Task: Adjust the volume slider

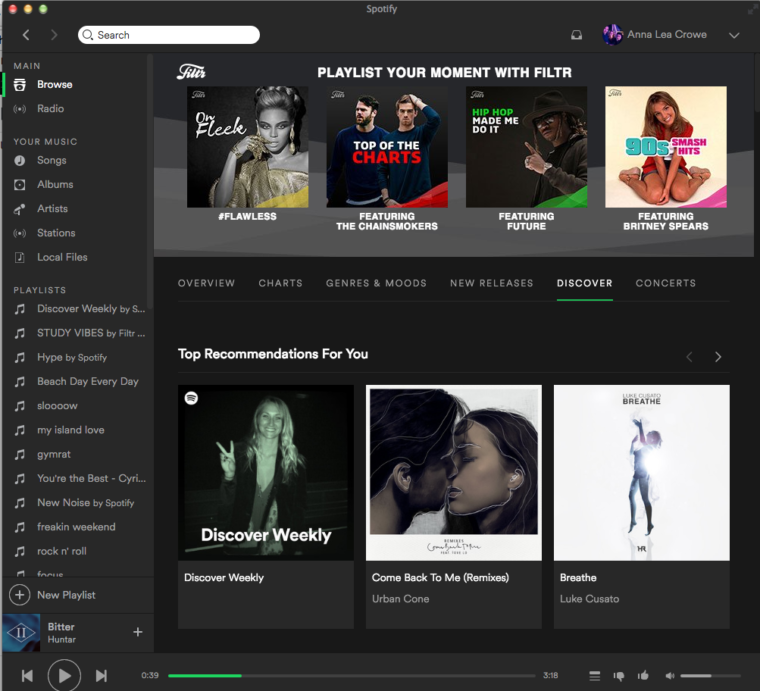Action: click(x=711, y=675)
